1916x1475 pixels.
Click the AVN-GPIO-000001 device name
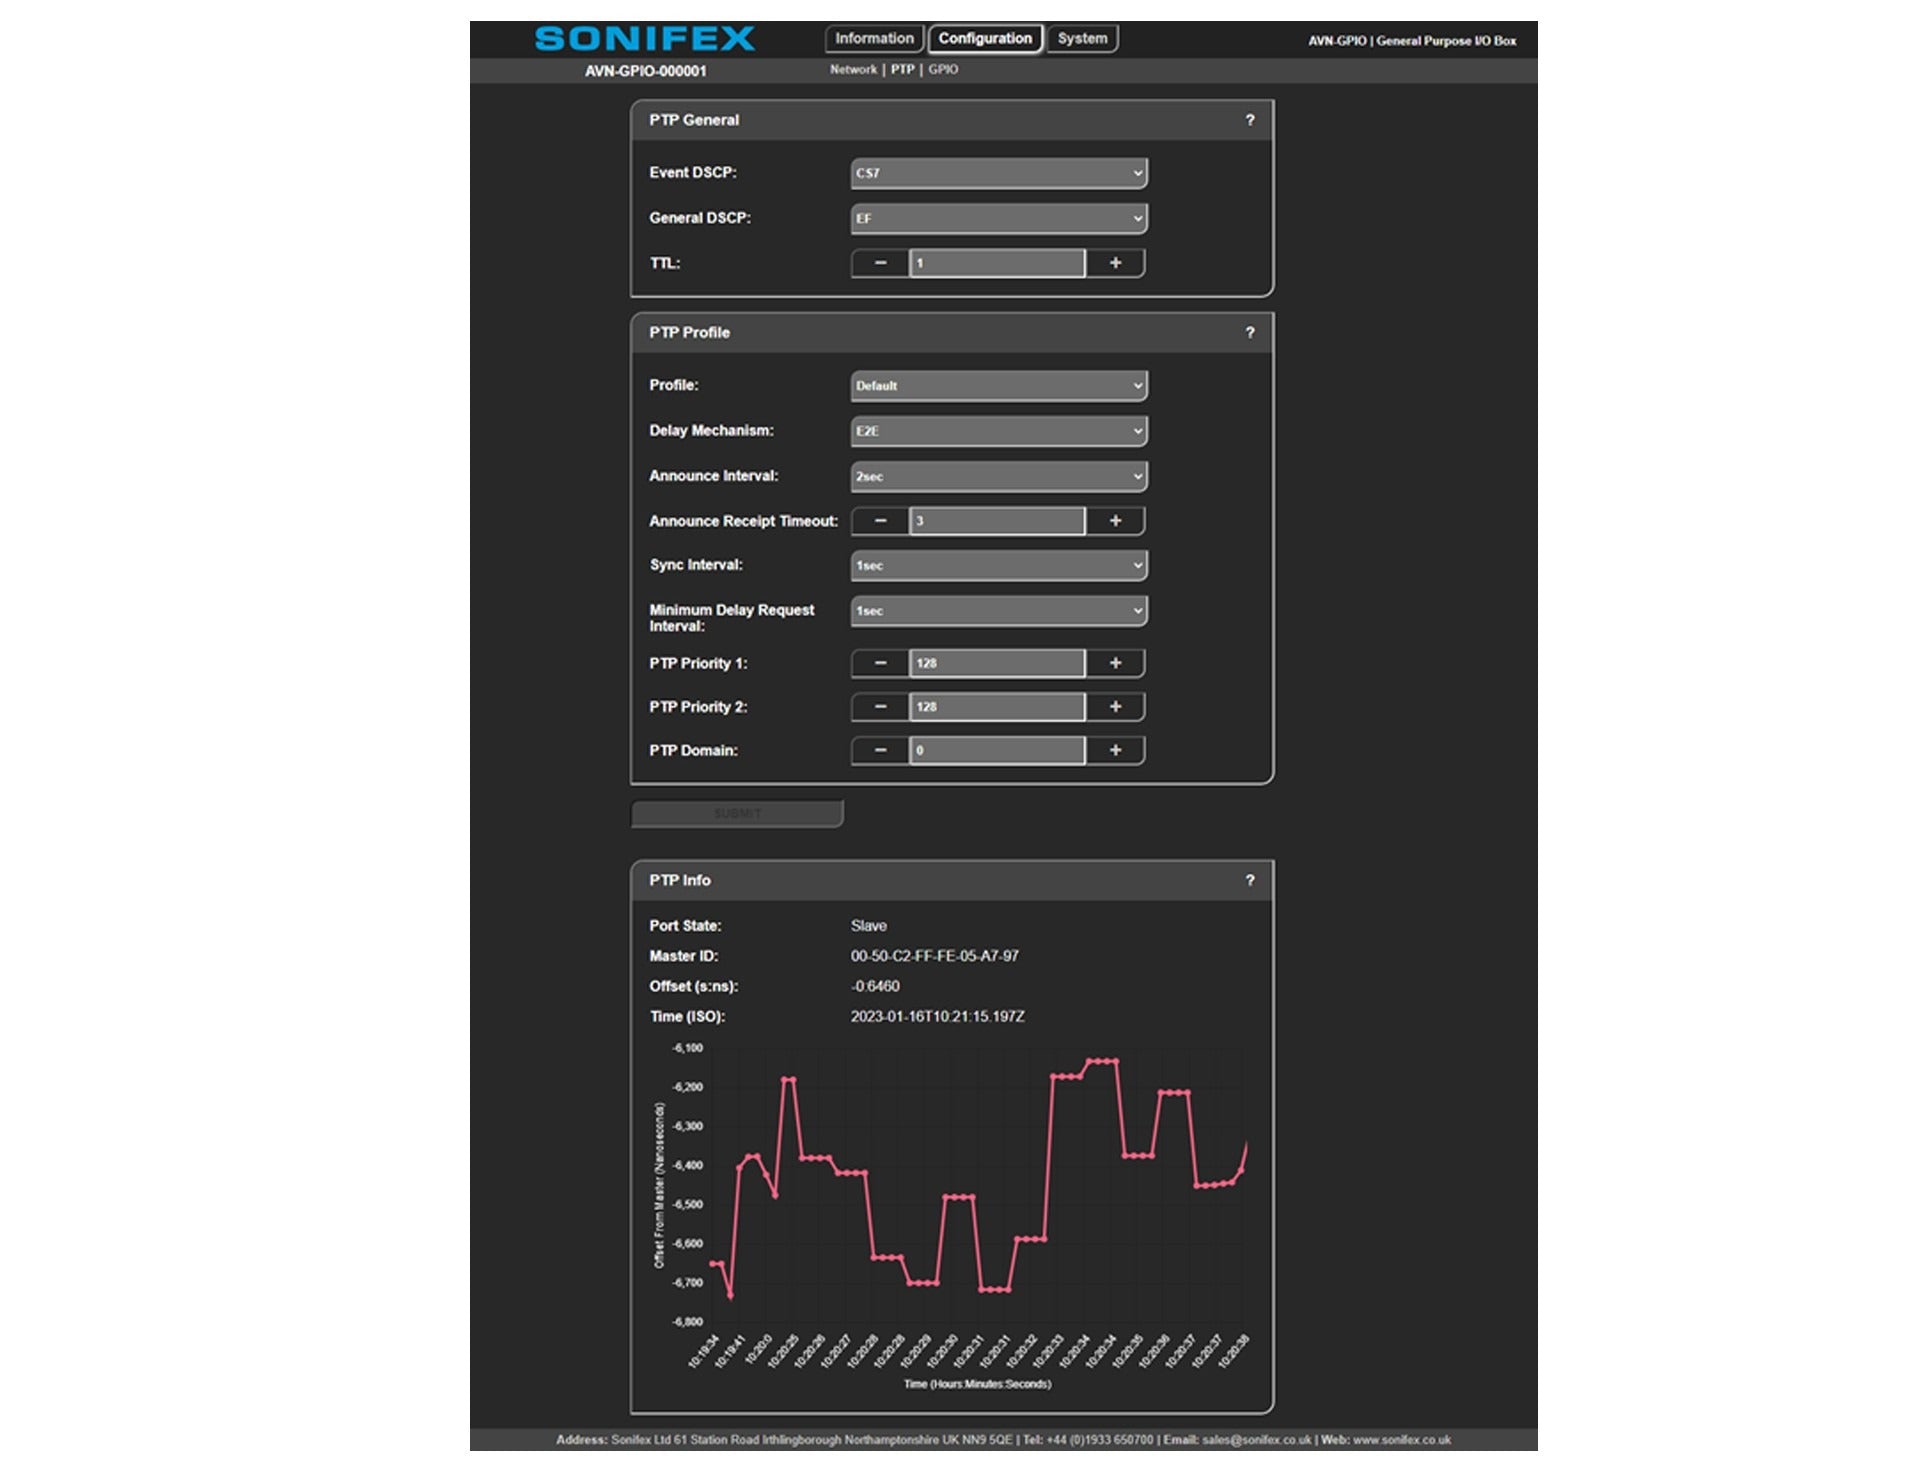[x=646, y=71]
